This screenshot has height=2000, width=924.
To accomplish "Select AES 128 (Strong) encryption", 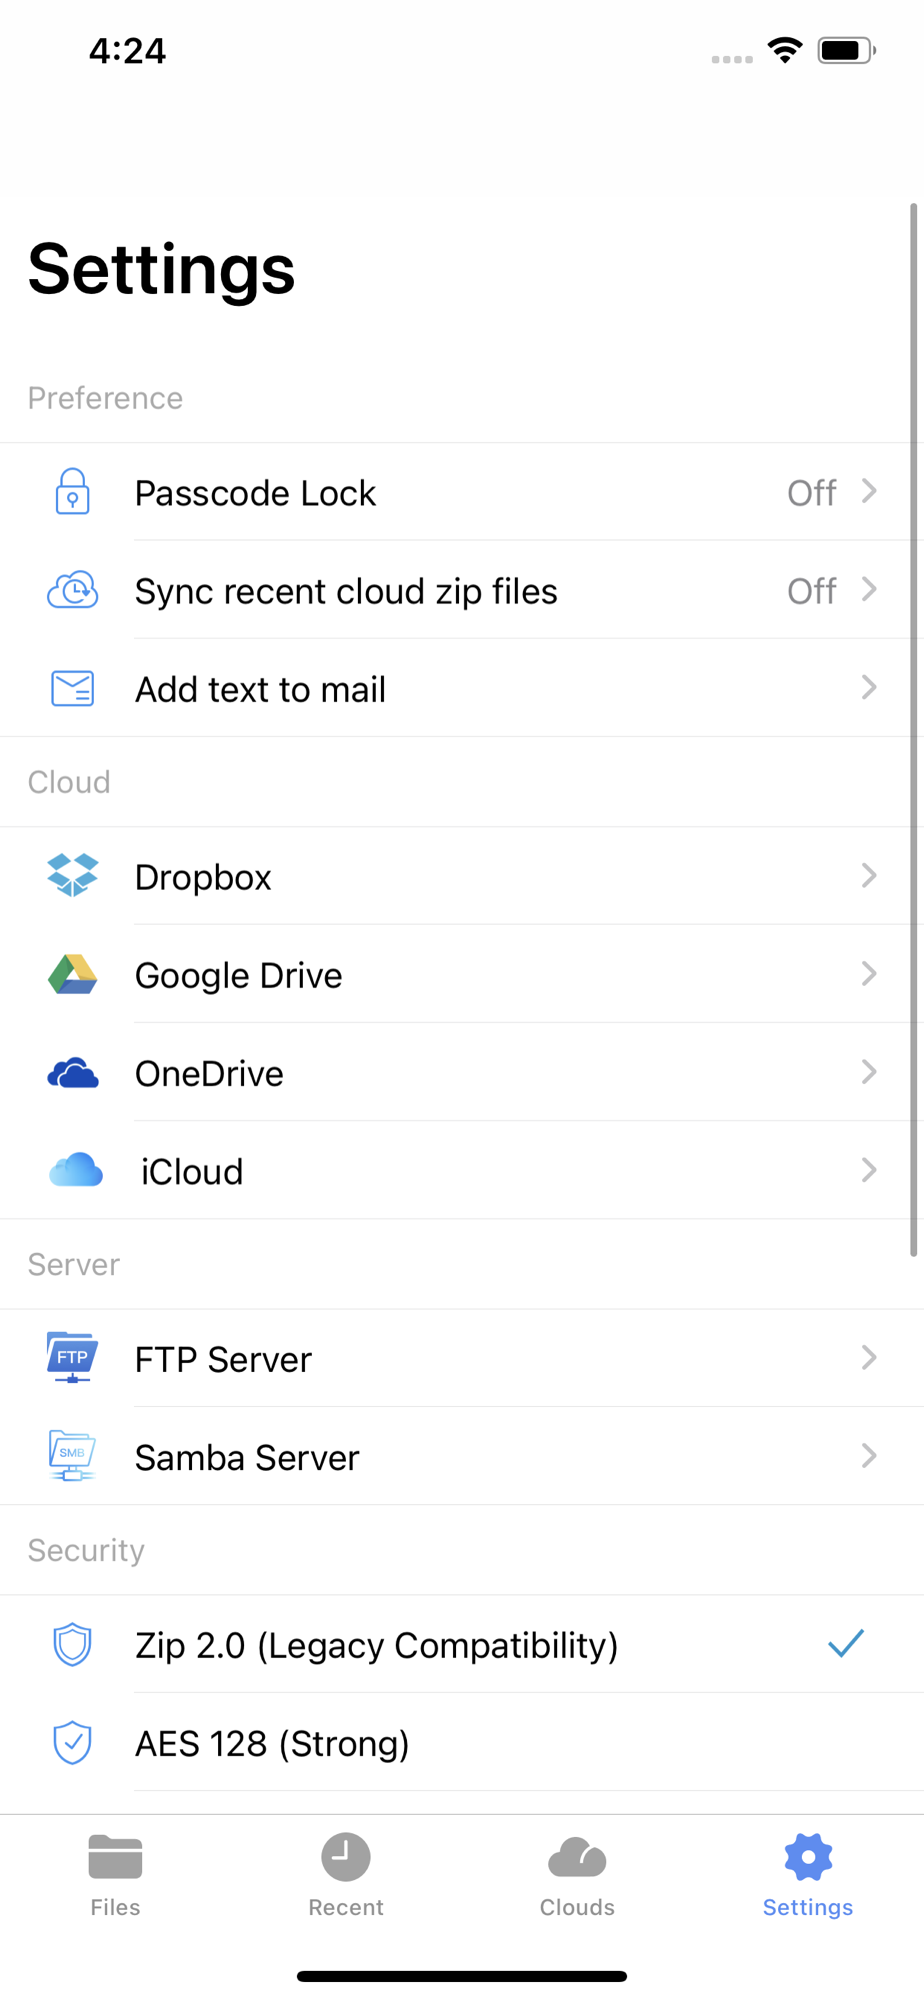I will pos(462,1742).
